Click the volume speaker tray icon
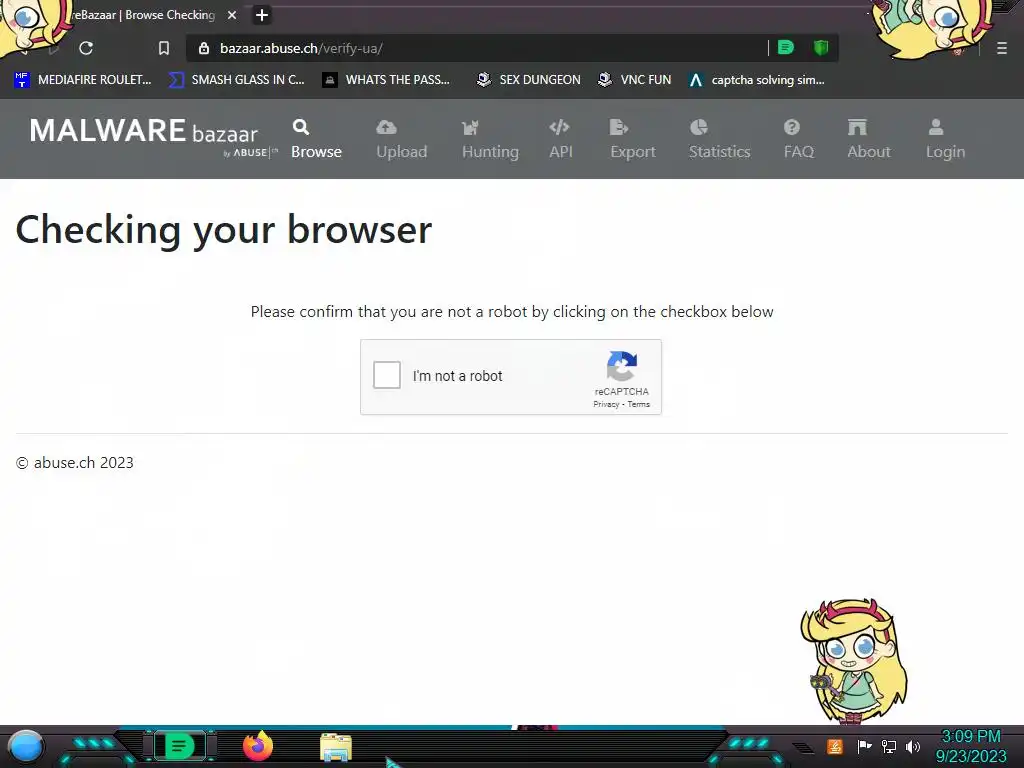The height and width of the screenshot is (768, 1024). tap(913, 746)
